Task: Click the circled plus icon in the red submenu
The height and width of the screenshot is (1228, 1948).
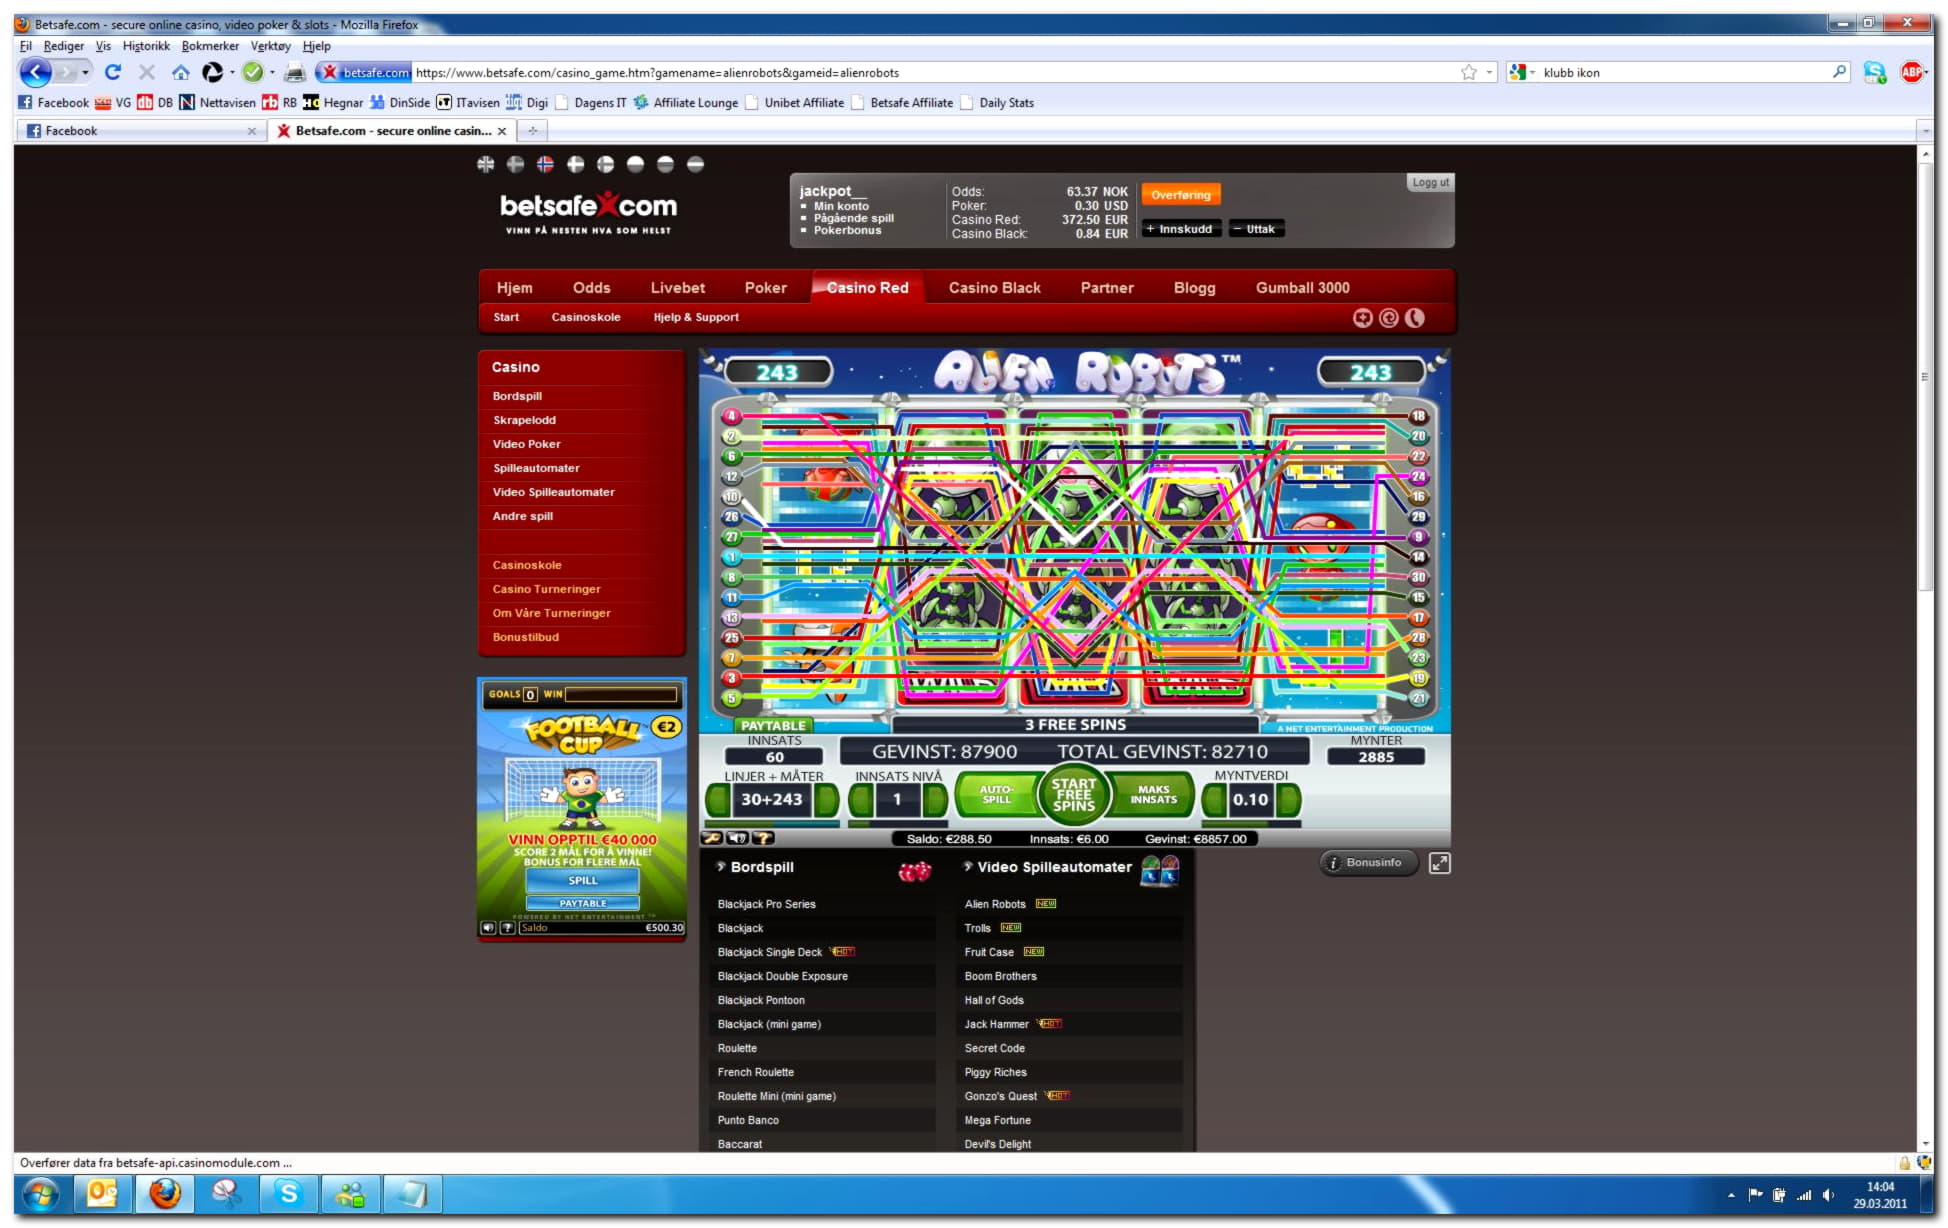Action: [1362, 318]
